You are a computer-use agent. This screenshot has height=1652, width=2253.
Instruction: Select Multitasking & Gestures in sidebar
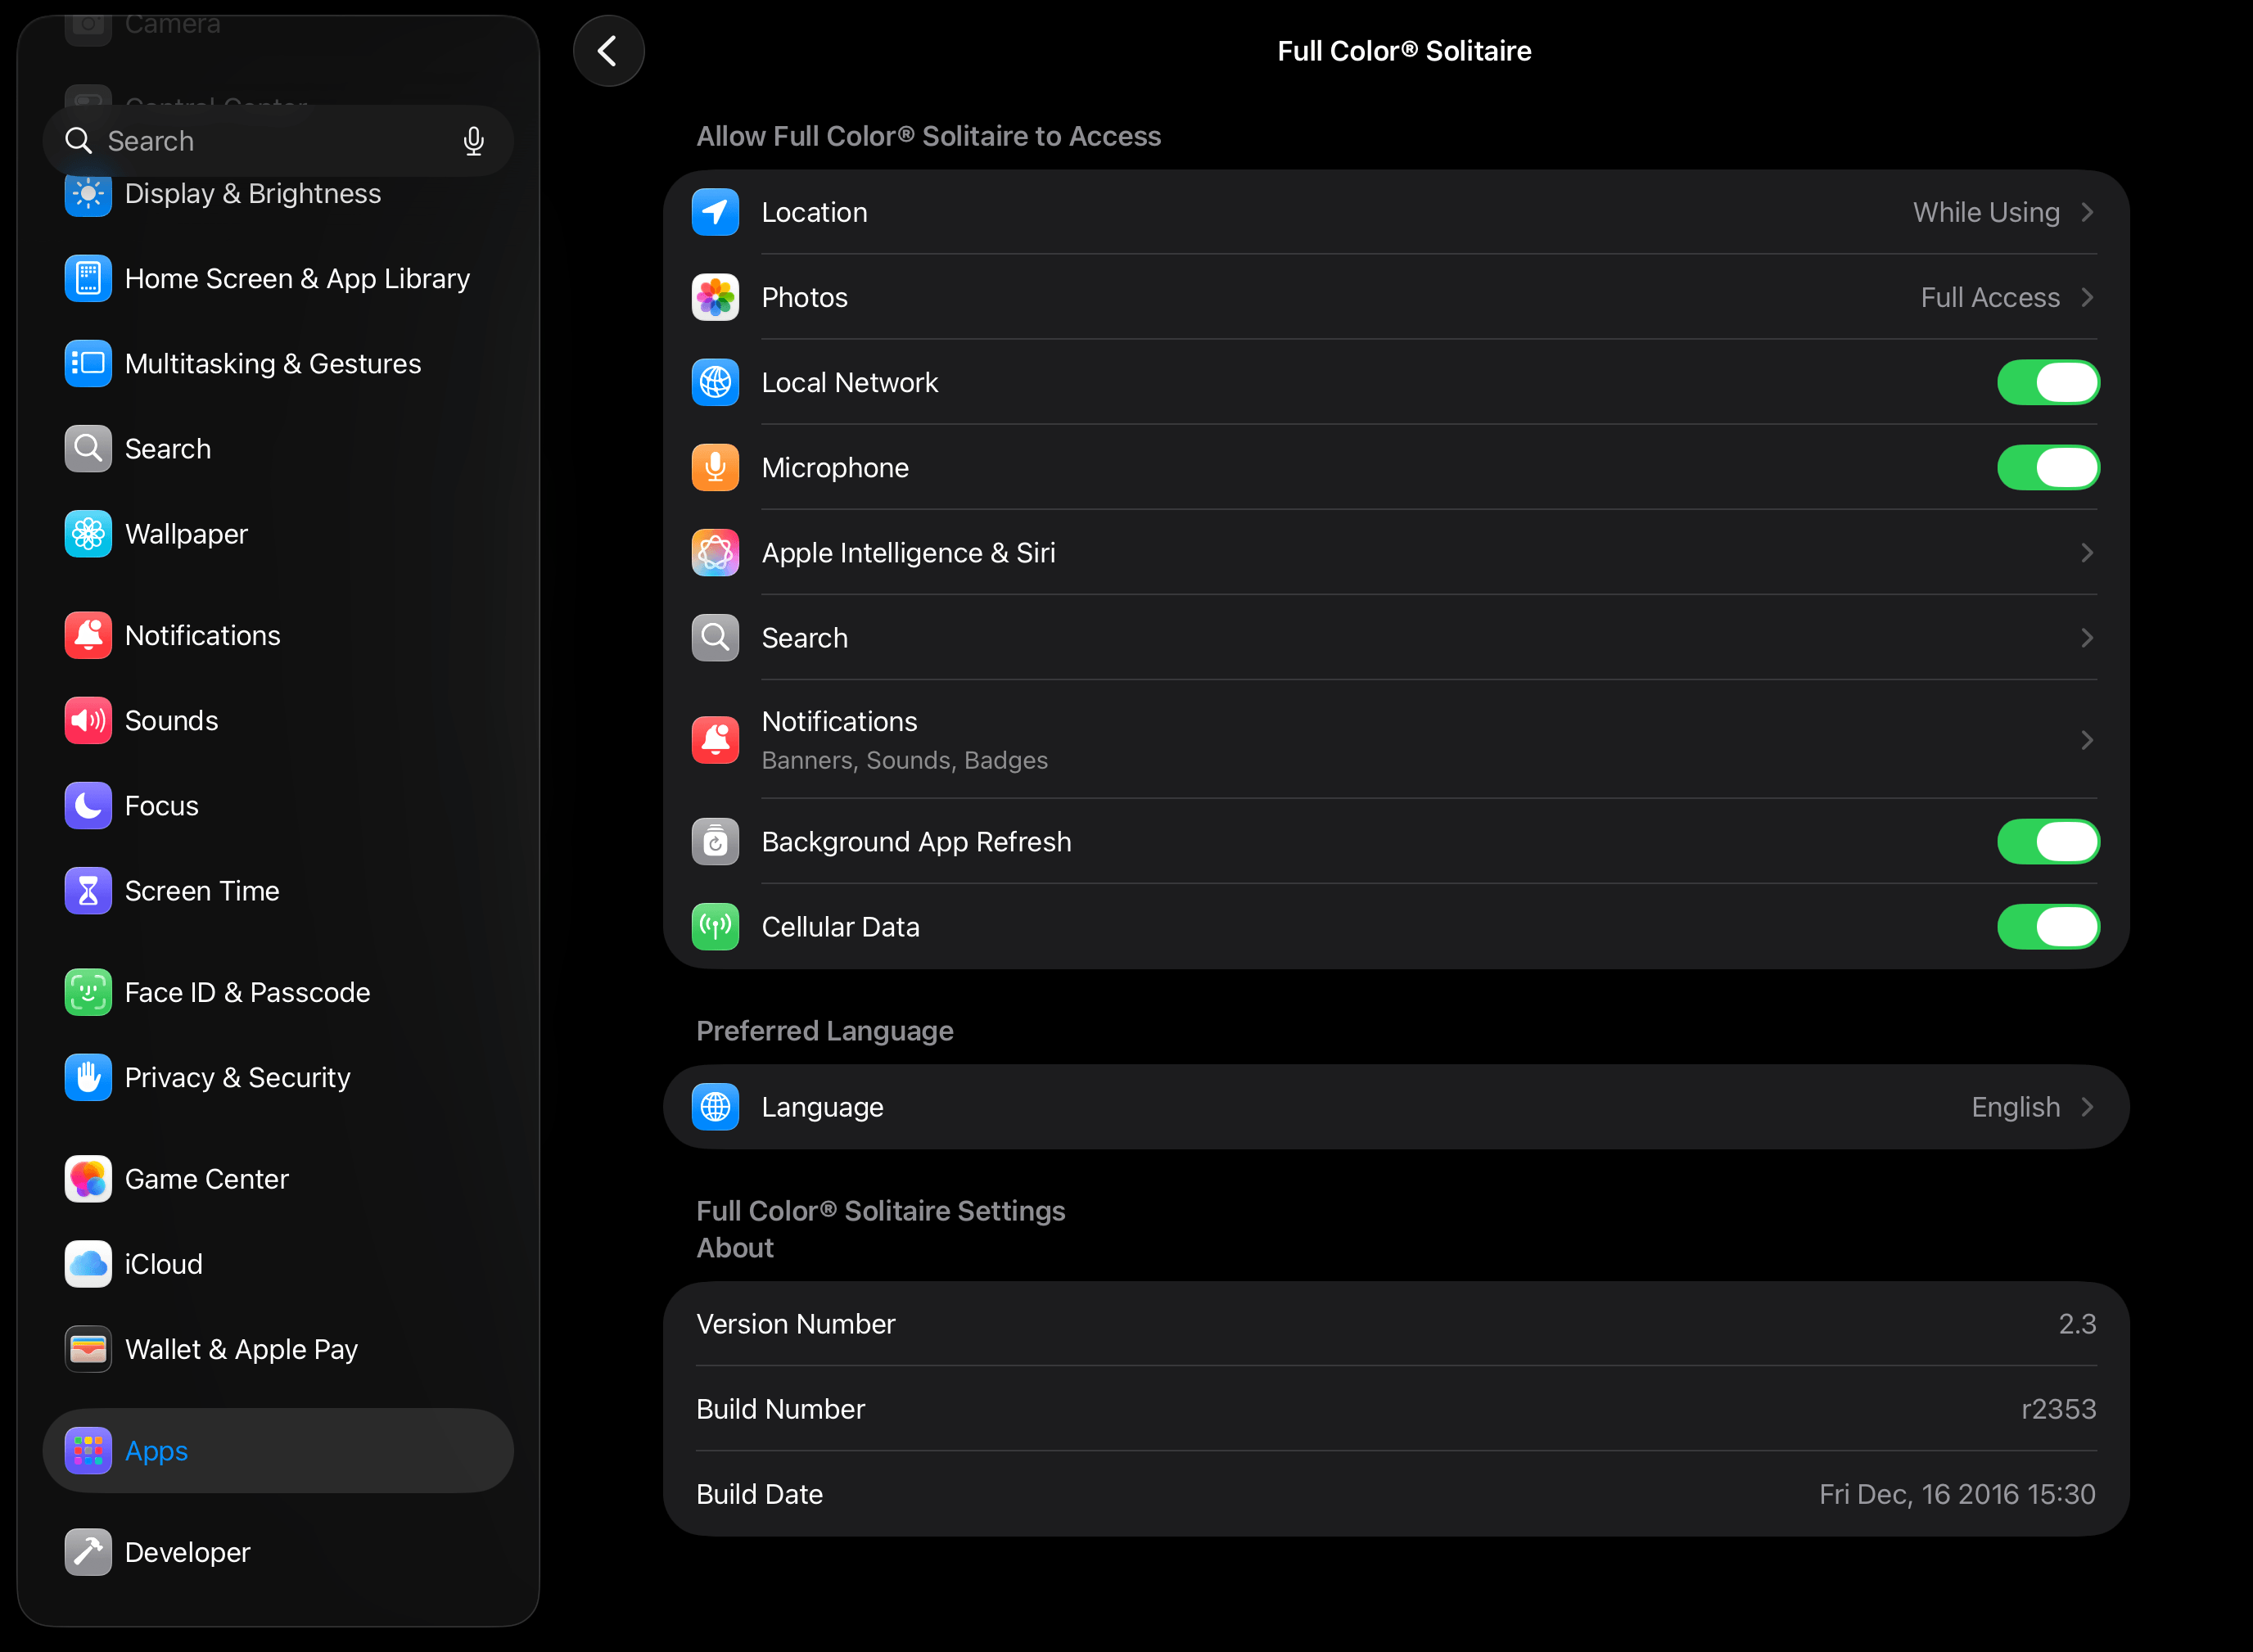[278, 364]
